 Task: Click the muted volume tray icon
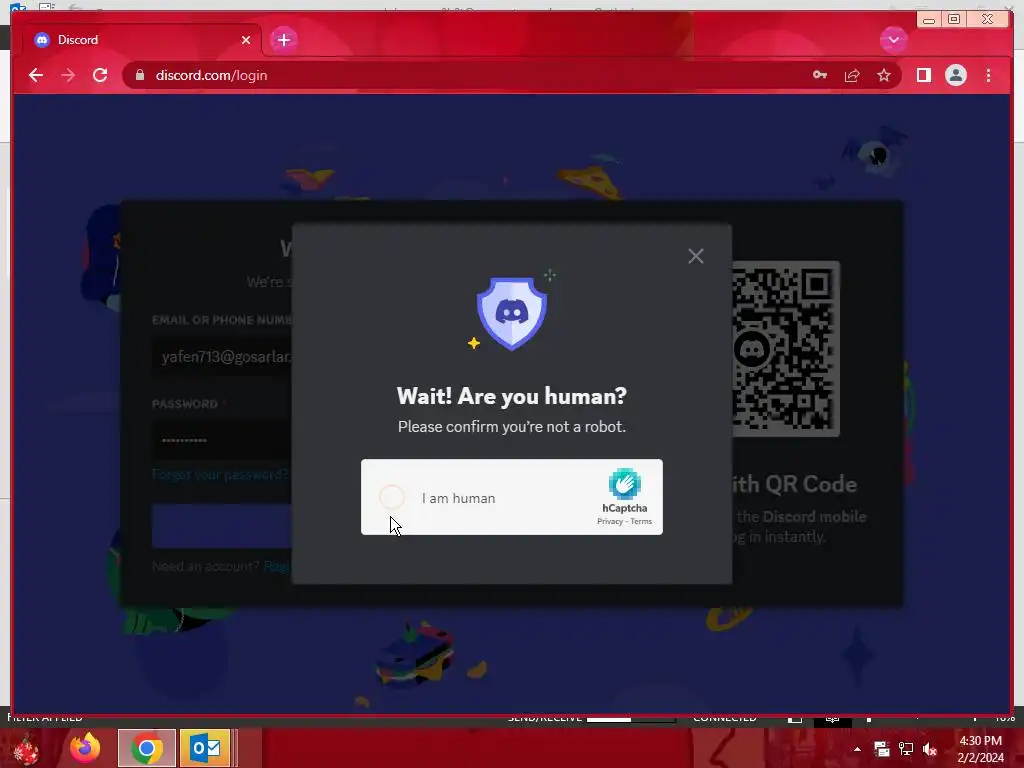point(930,749)
